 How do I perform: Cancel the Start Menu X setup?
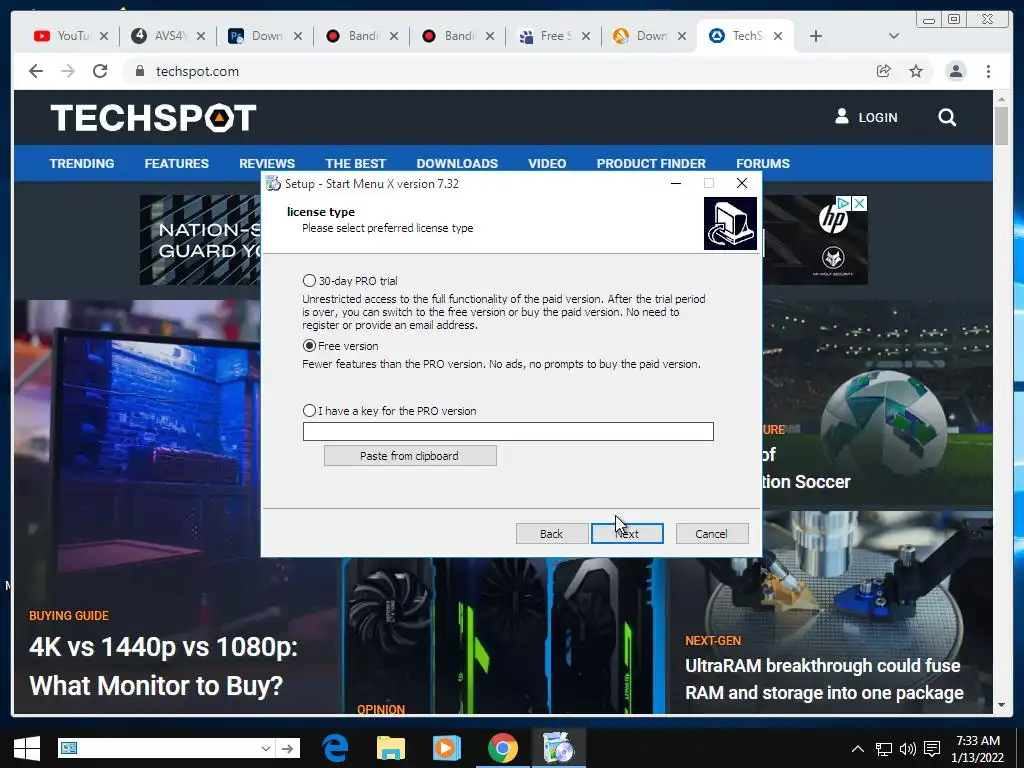coord(712,534)
